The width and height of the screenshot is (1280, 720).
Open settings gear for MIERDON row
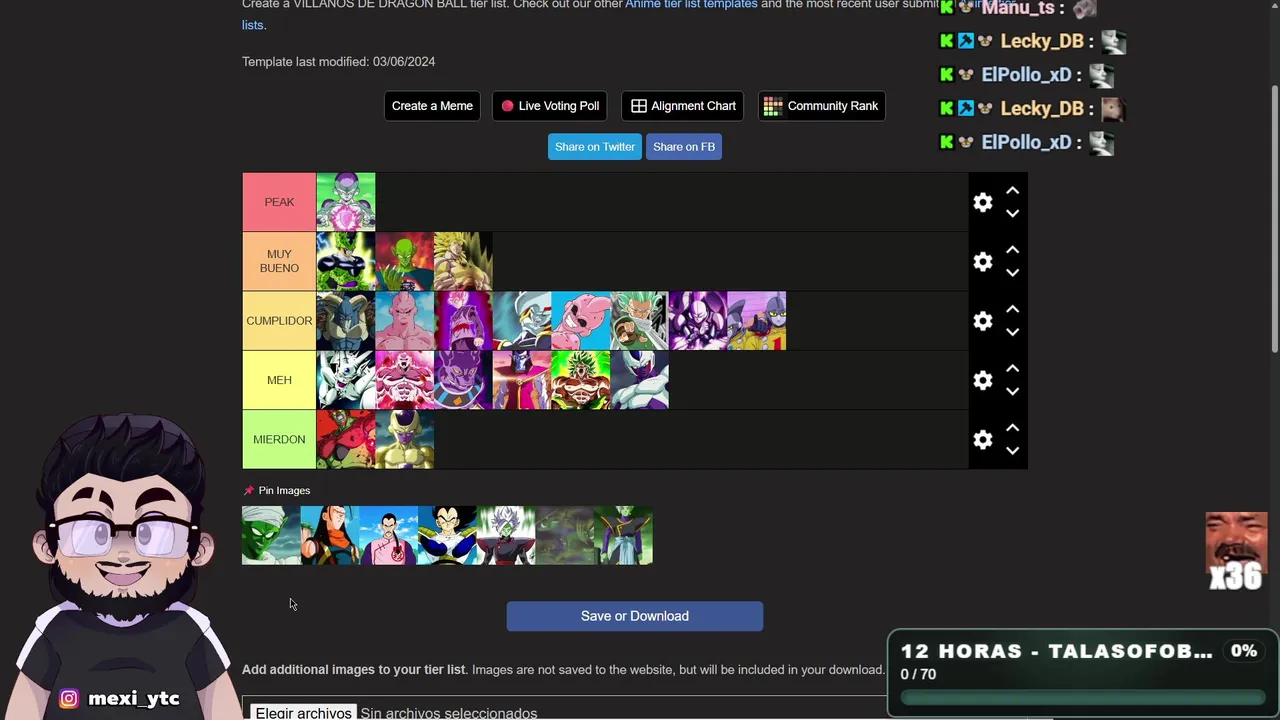coord(983,440)
